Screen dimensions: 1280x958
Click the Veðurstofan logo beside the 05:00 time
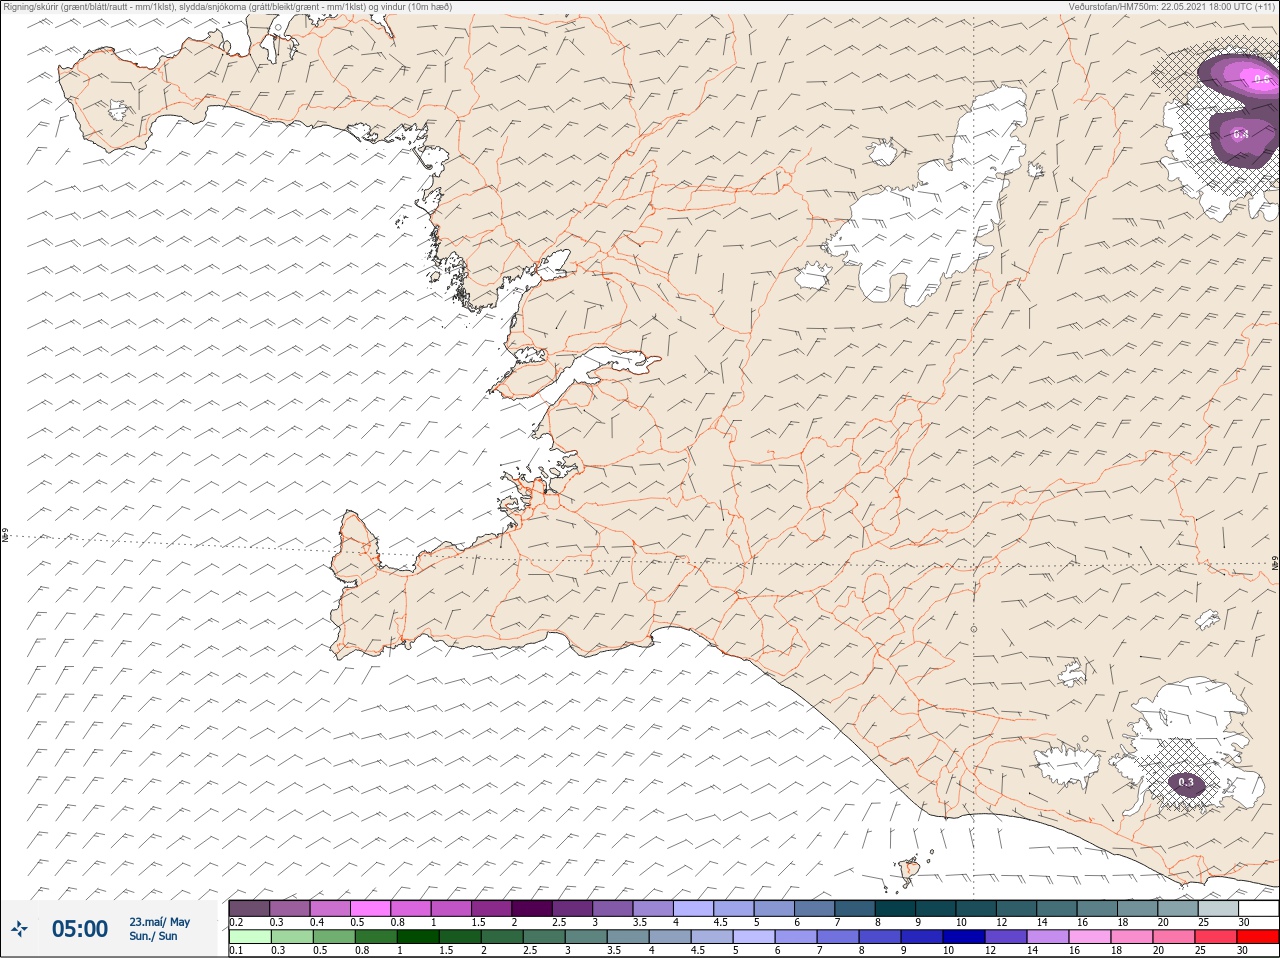pyautogui.click(x=19, y=929)
